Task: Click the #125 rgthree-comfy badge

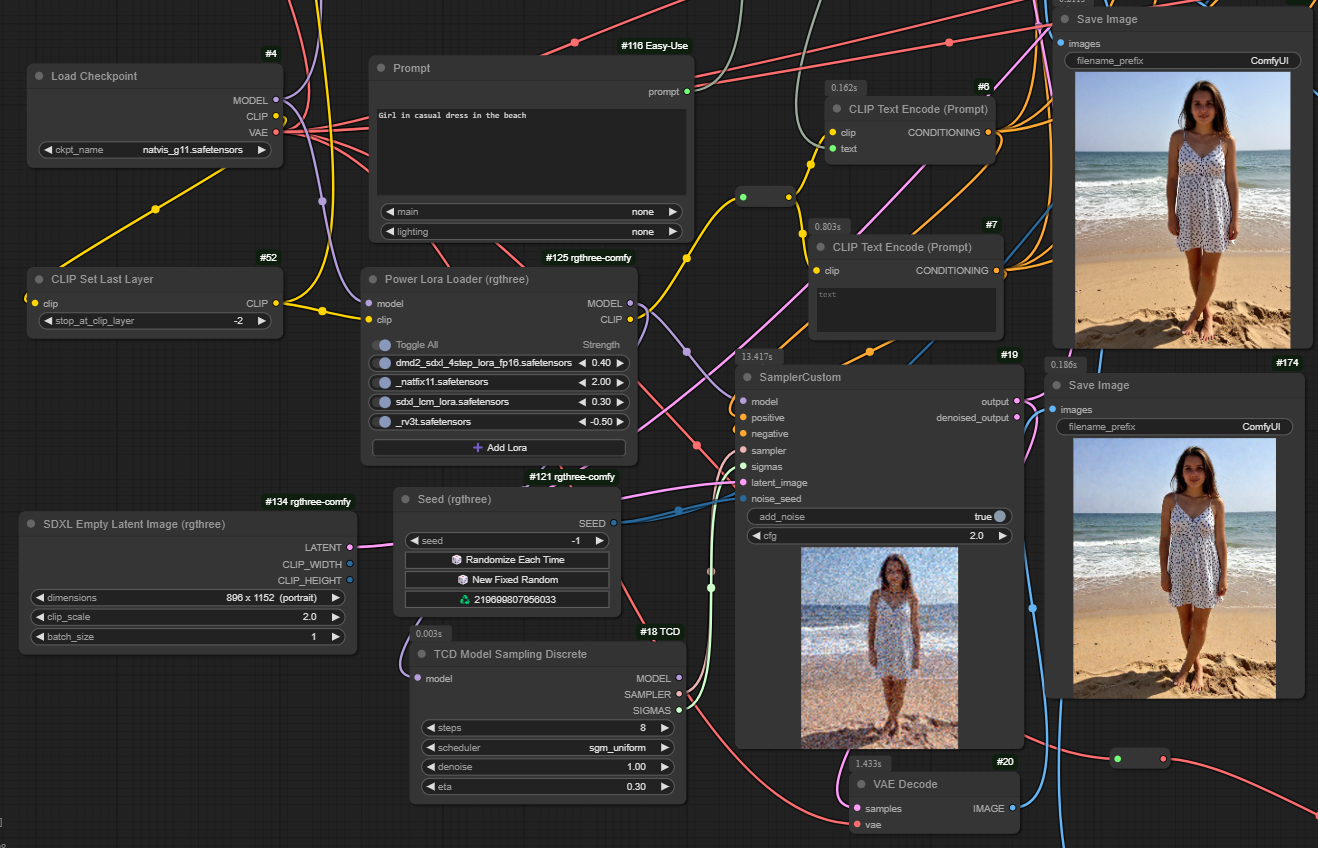Action: pyautogui.click(x=589, y=257)
